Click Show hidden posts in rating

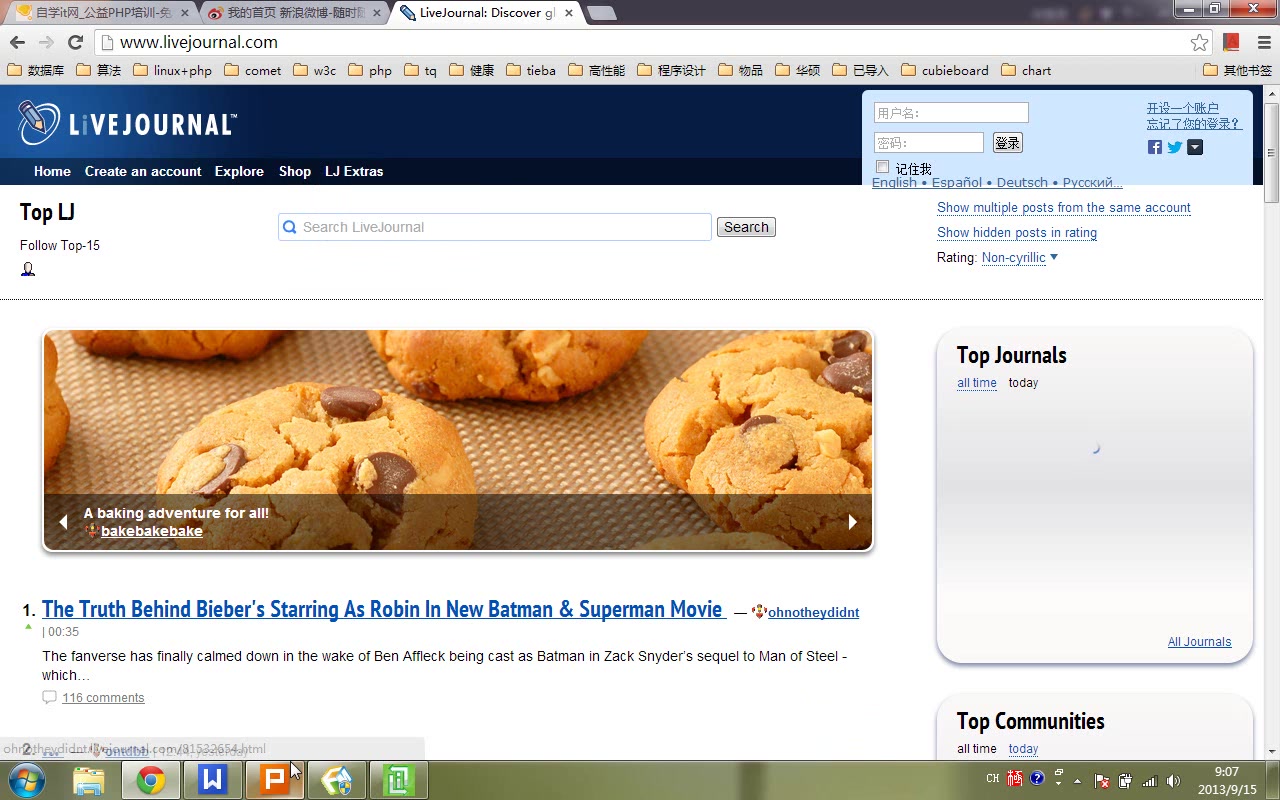click(x=1017, y=233)
